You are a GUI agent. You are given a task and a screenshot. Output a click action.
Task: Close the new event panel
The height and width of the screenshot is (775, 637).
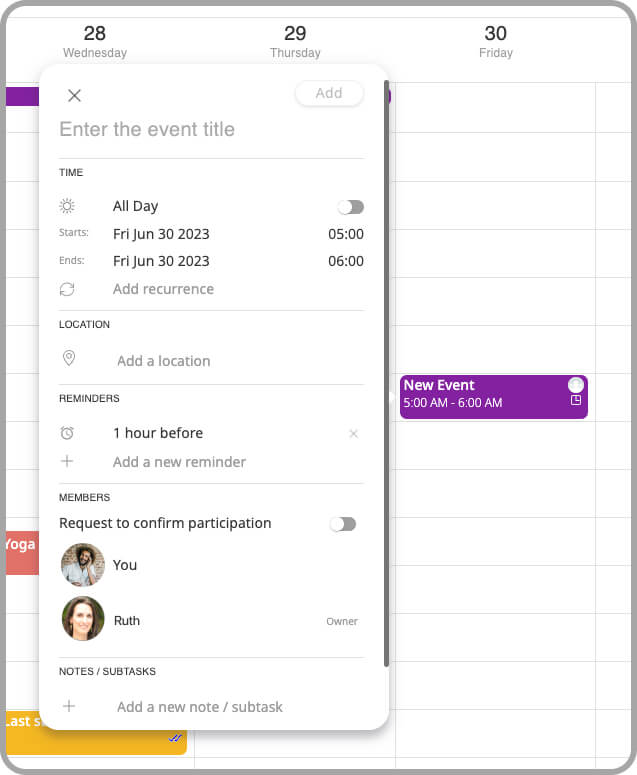pos(74,96)
